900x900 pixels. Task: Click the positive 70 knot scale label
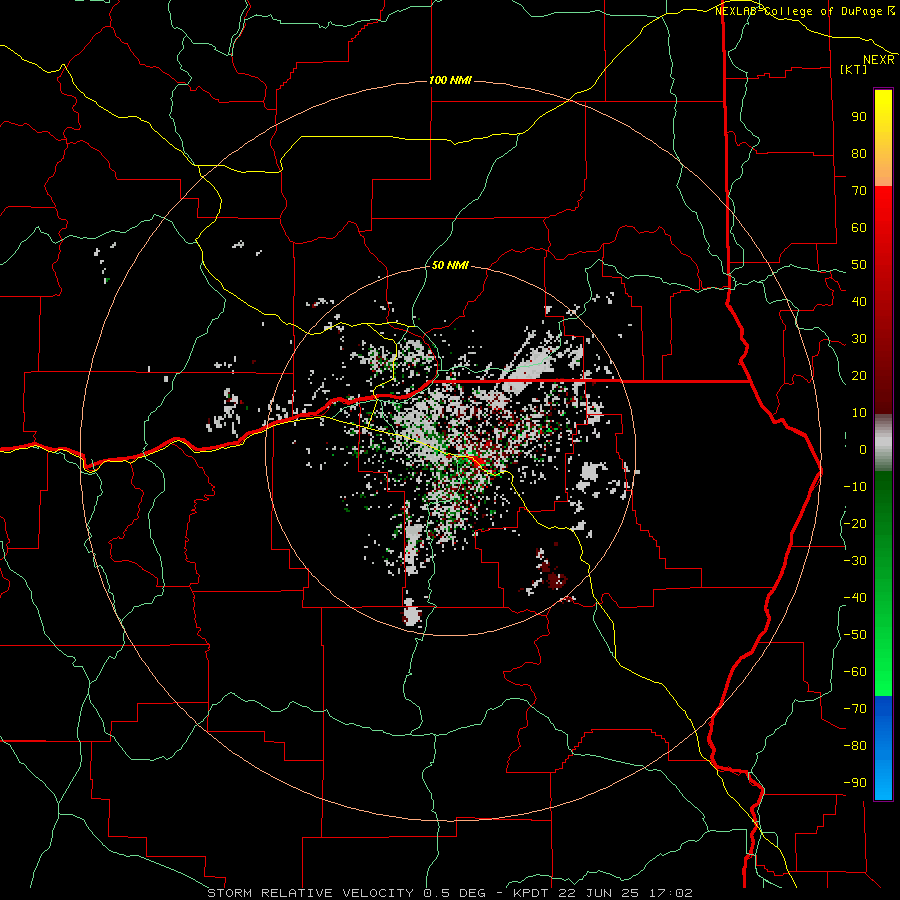pyautogui.click(x=859, y=191)
